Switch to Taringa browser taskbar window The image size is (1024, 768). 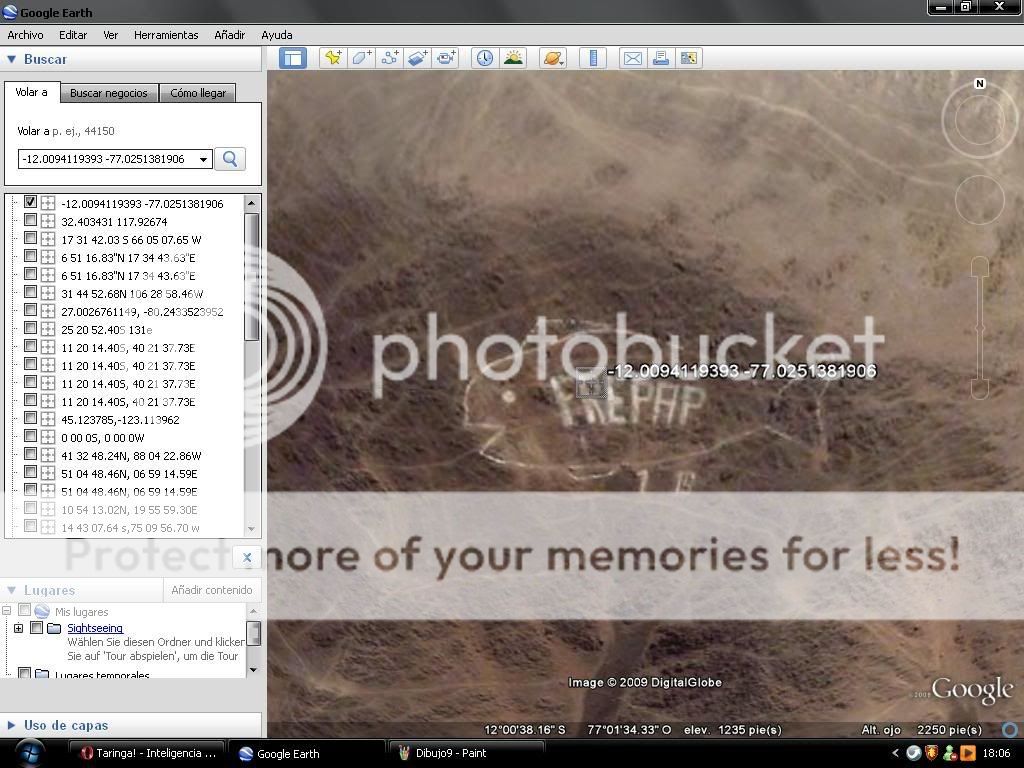coord(149,753)
